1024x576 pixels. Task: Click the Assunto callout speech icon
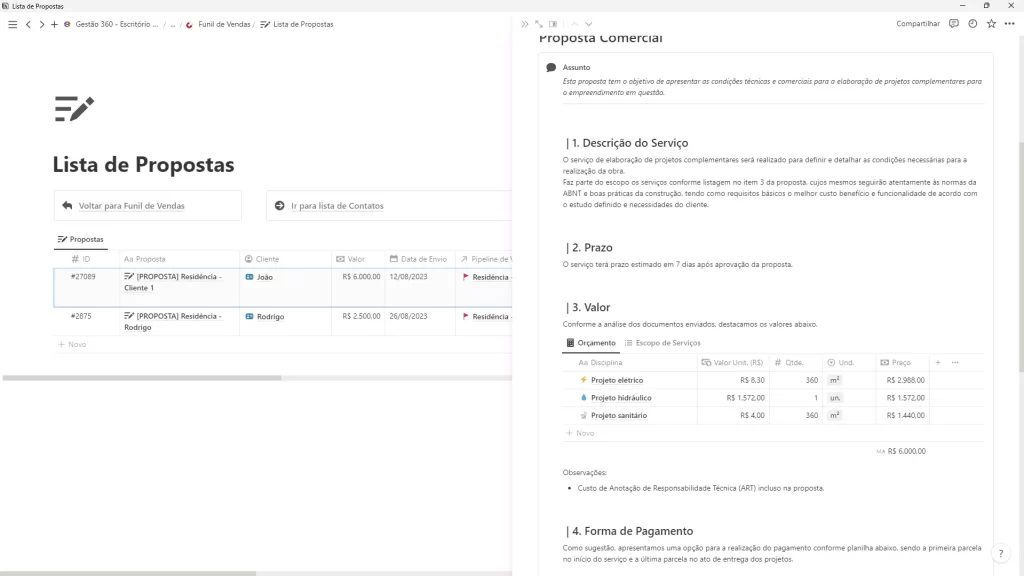551,67
